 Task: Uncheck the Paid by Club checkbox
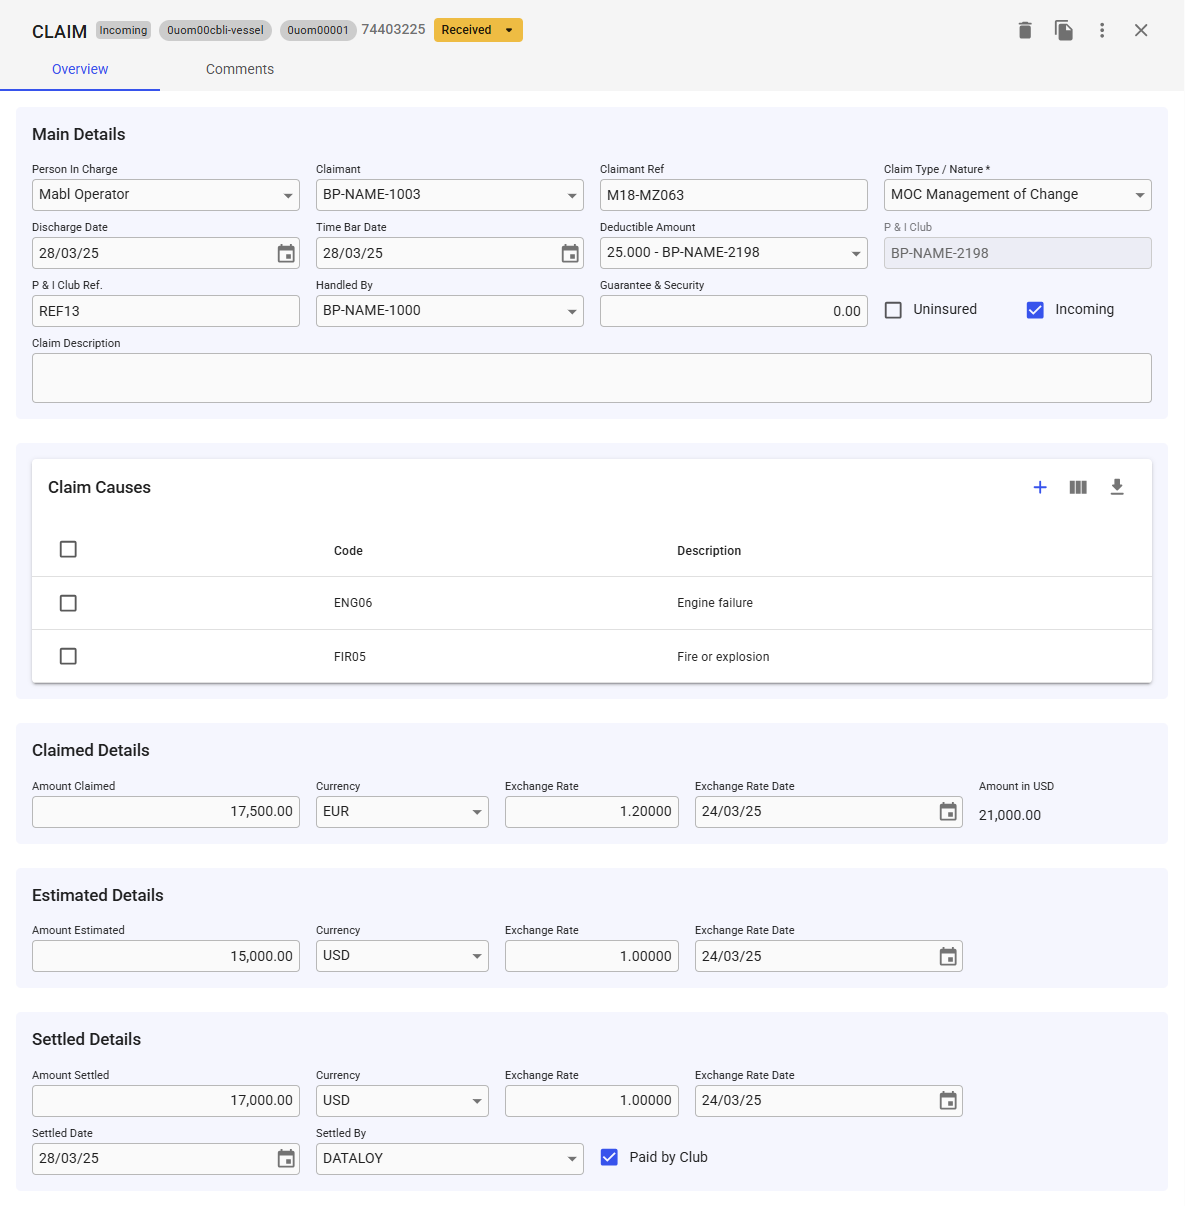[609, 1157]
